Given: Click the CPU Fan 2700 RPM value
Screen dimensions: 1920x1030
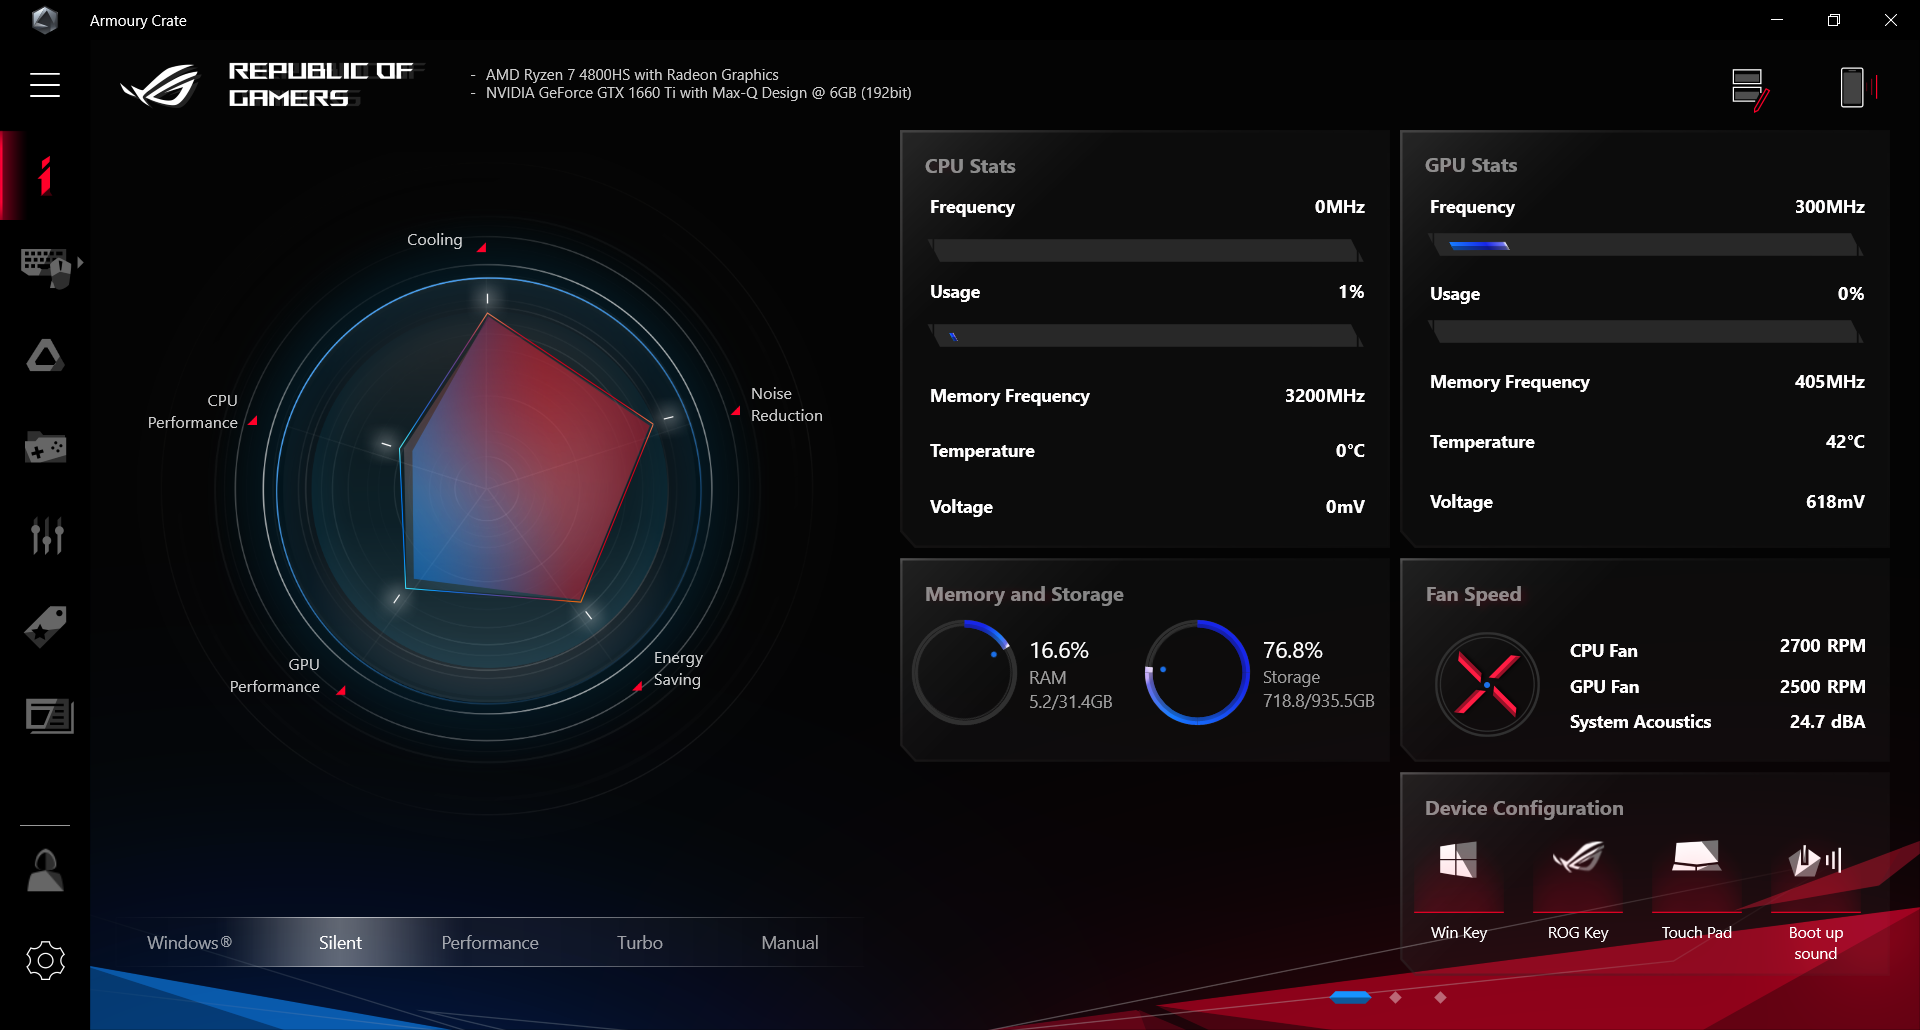Looking at the screenshot, I should point(1822,646).
